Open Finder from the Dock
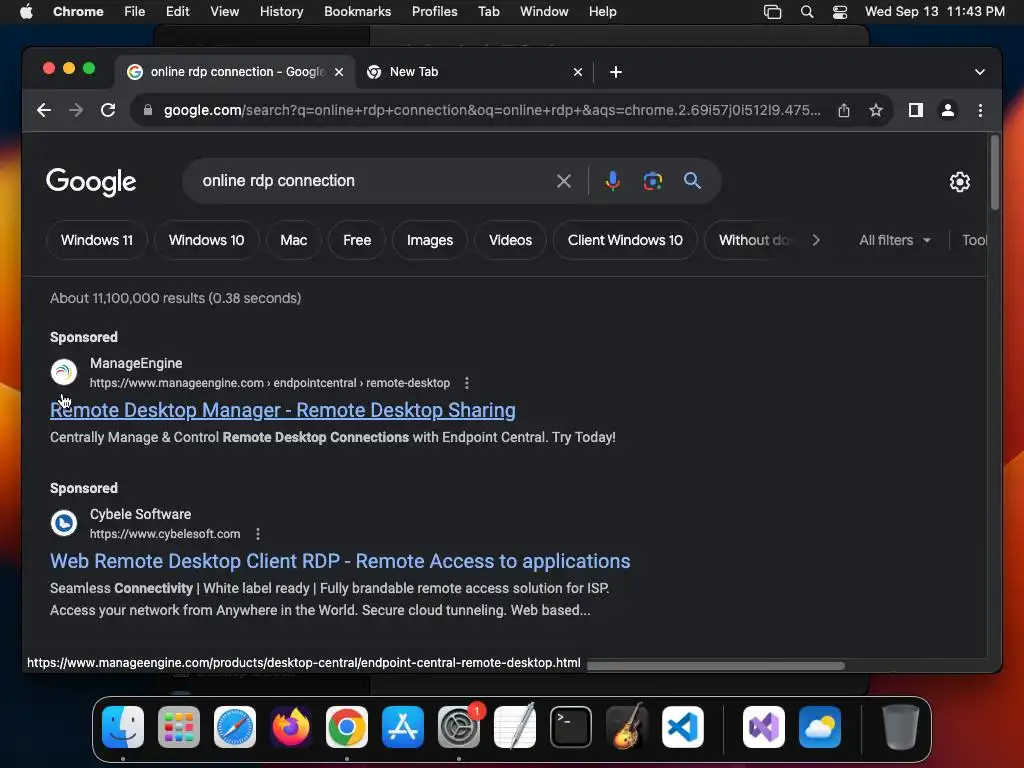The height and width of the screenshot is (768, 1024). click(123, 727)
